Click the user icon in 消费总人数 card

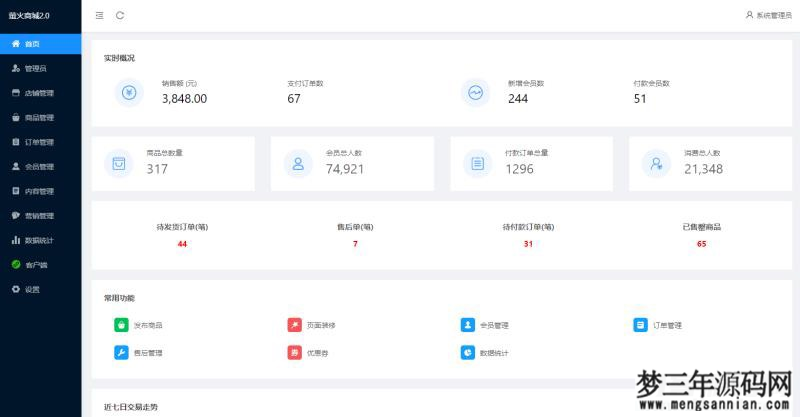pos(656,163)
